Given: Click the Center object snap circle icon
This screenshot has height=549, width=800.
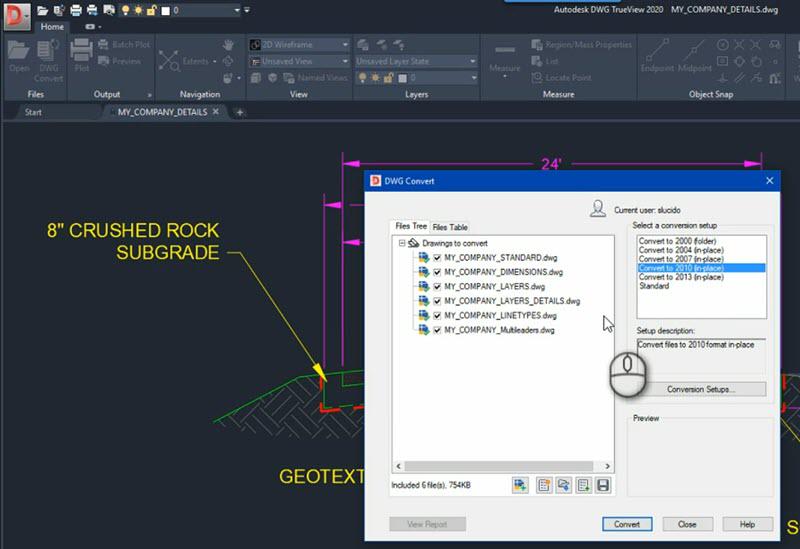Looking at the screenshot, I should point(722,45).
